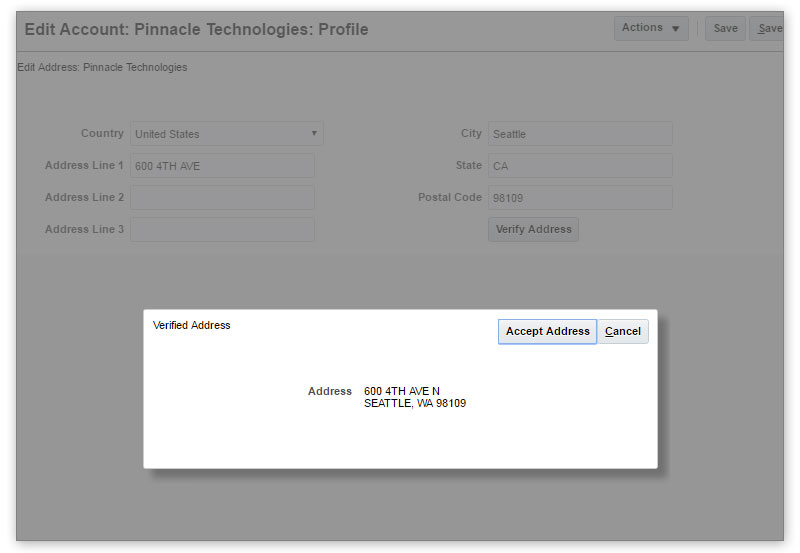Expand the Country dropdown showing United States
This screenshot has height=553, width=800.
click(227, 134)
